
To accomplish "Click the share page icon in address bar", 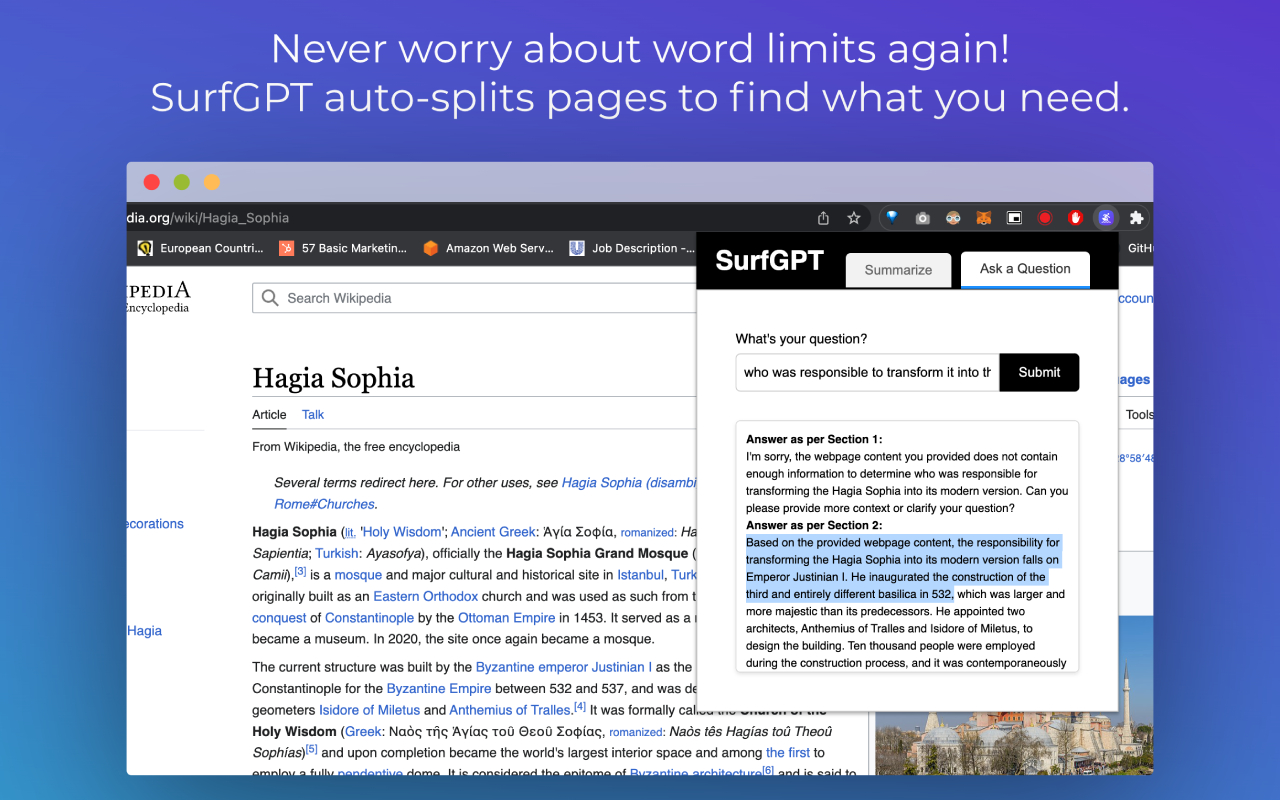I will (824, 218).
